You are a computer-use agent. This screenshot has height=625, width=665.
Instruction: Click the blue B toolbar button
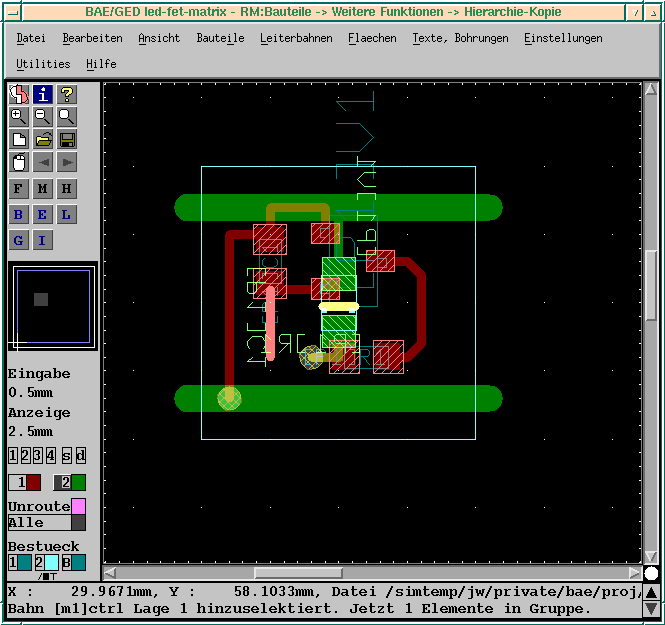(19, 215)
